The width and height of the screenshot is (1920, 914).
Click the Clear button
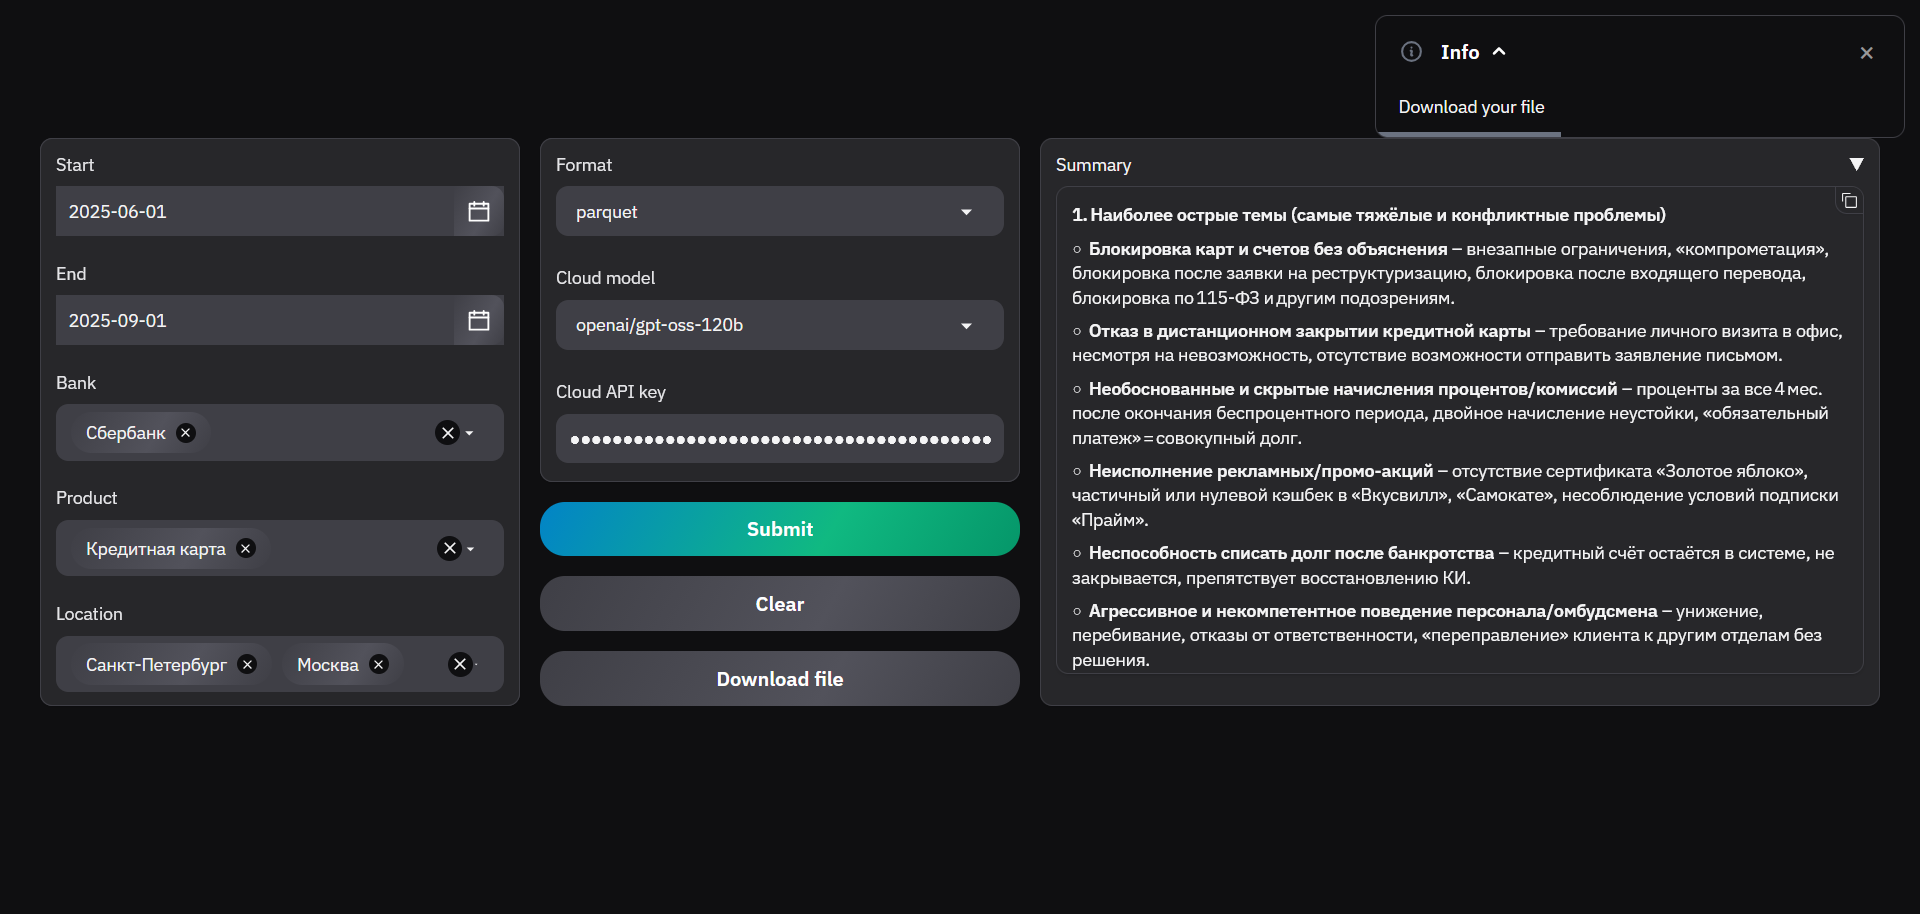point(779,604)
